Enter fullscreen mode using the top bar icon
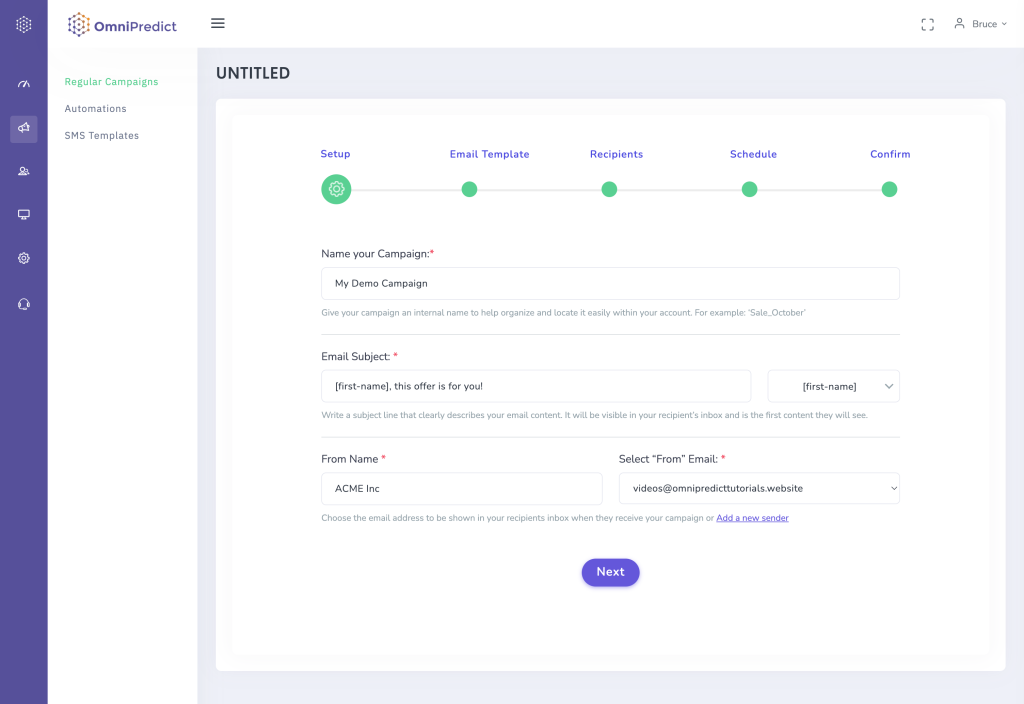The image size is (1024, 704). point(927,24)
